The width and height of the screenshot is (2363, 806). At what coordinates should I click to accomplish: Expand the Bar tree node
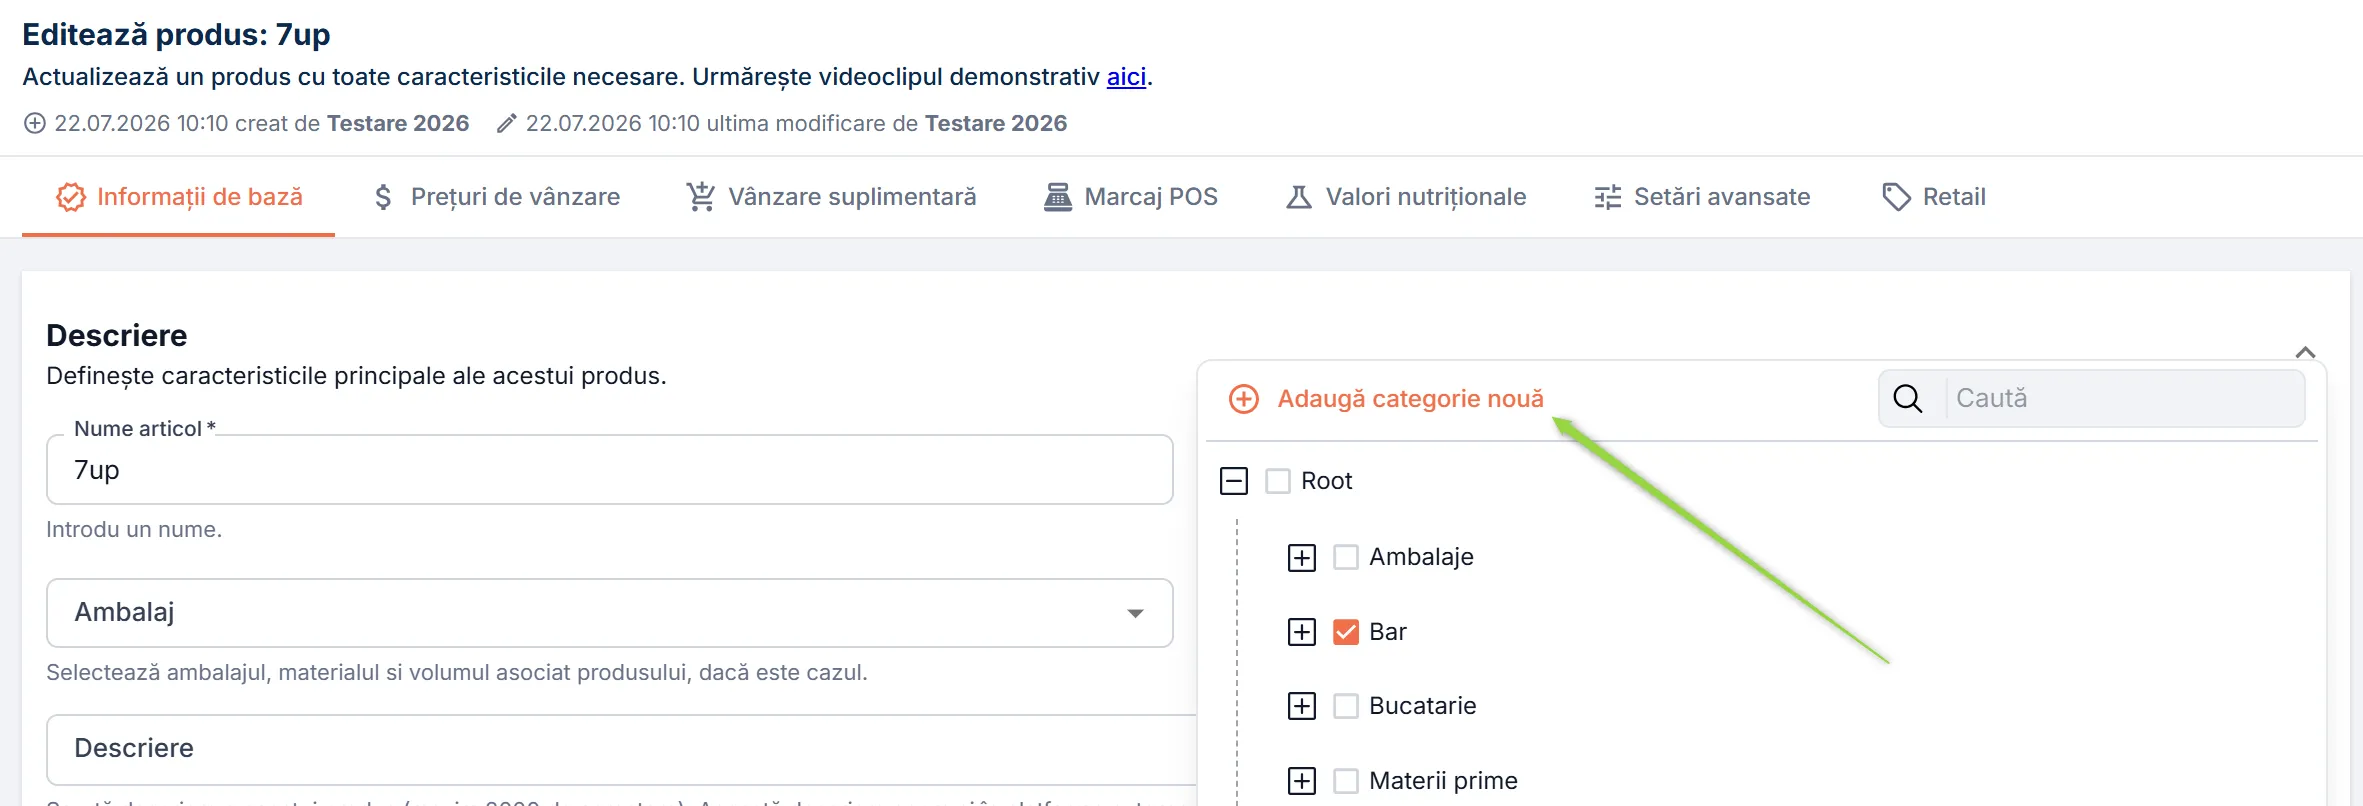coord(1302,632)
